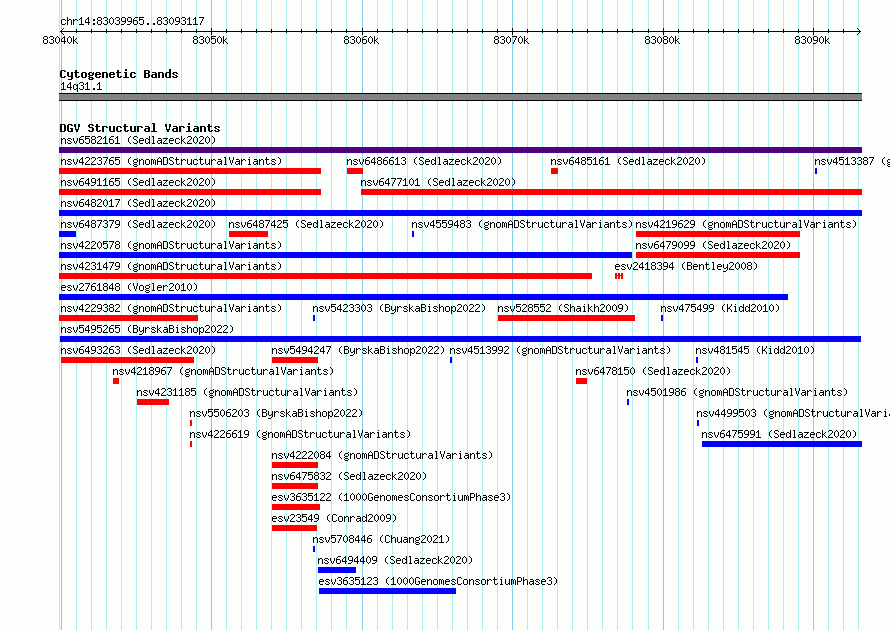Click the nsv4499503 gnomAD variant label
The width and height of the screenshot is (890, 630).
792,413
